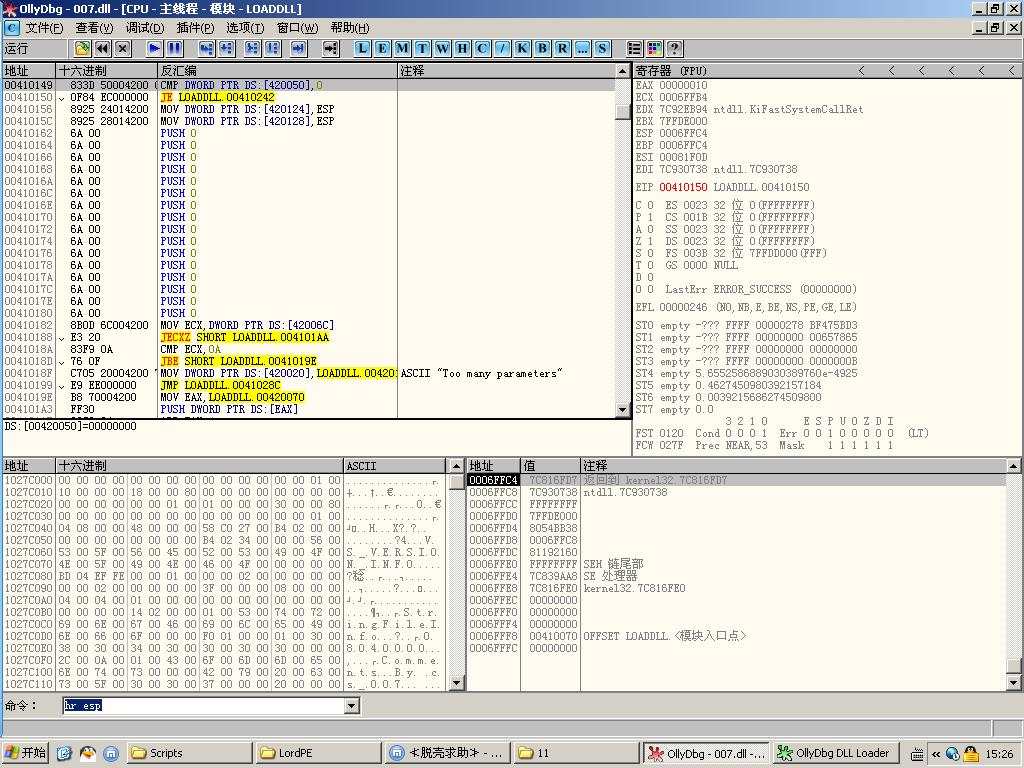This screenshot has width=1024, height=768.
Task: Open the 调试(D) menu
Action: 144,28
